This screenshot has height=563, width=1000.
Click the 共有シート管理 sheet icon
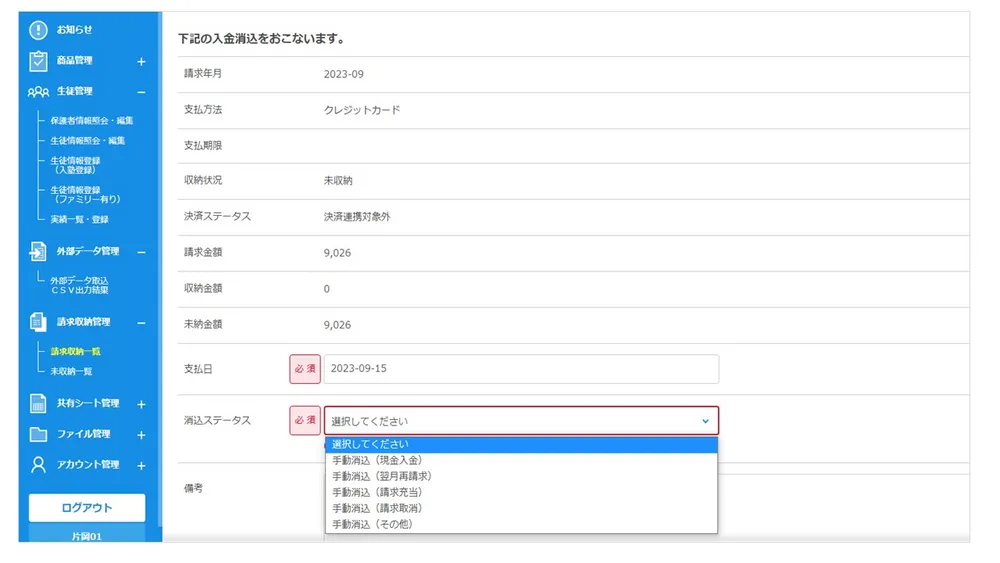(38, 404)
